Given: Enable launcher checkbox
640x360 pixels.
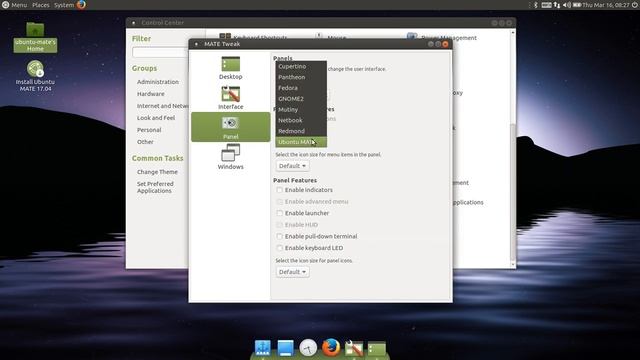Looking at the screenshot, I should coord(280,213).
